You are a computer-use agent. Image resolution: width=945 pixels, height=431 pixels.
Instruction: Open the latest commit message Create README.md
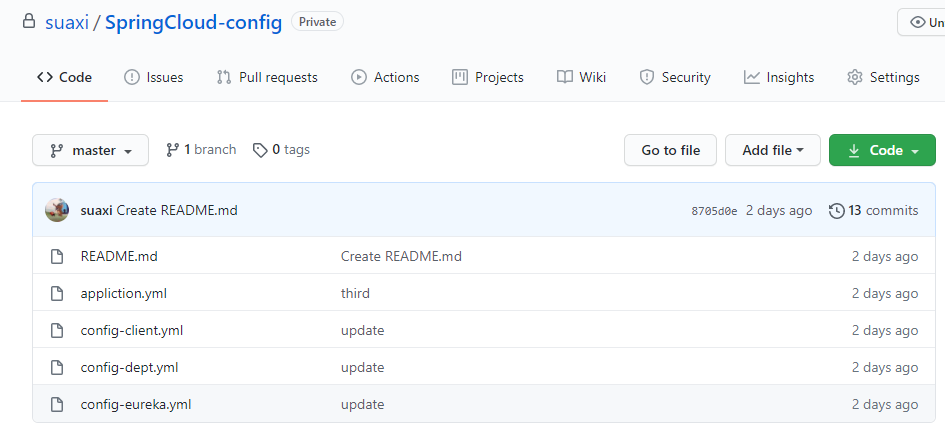pos(177,210)
